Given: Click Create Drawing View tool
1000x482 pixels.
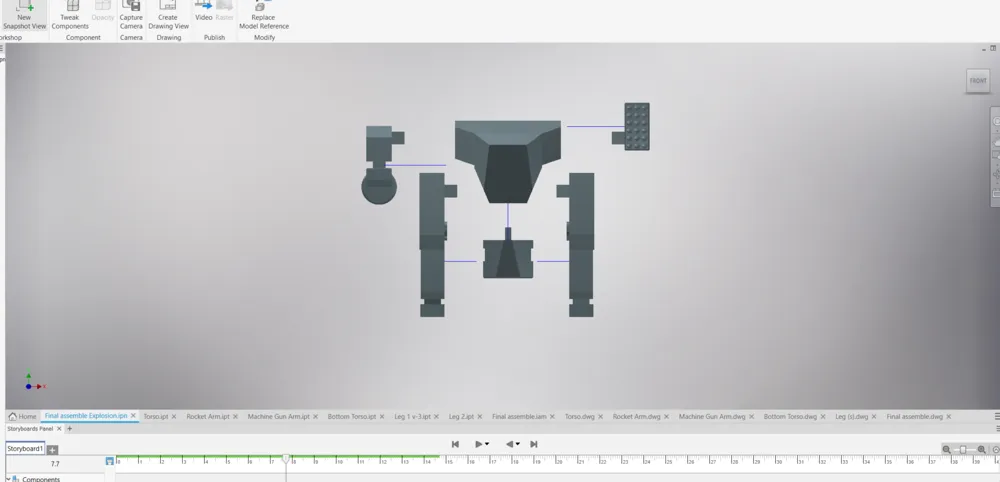Looking at the screenshot, I should [168, 16].
